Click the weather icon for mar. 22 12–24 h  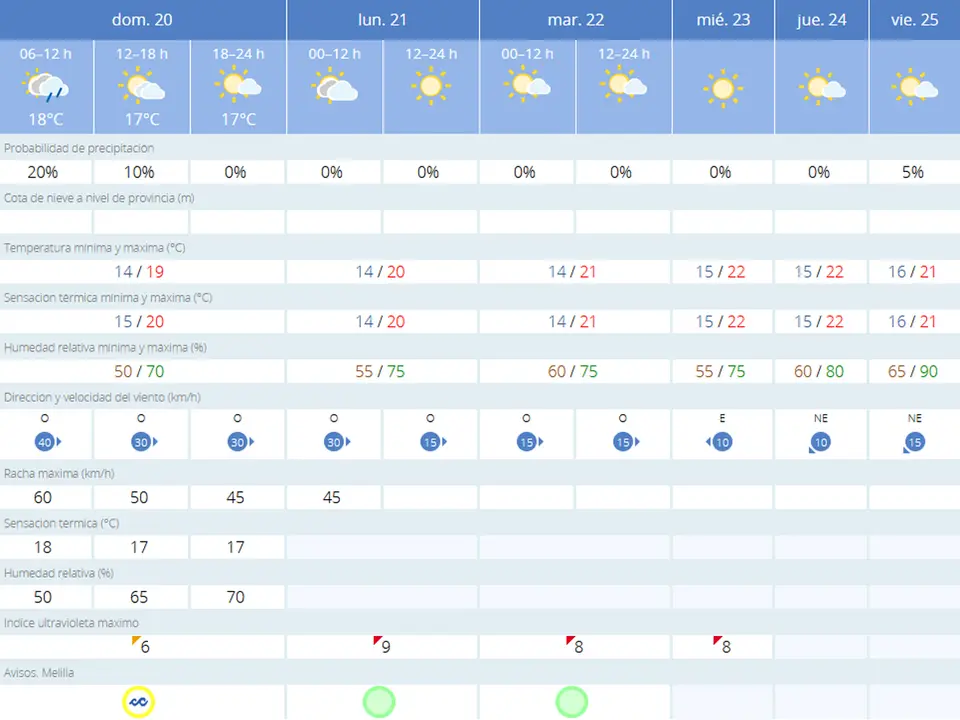click(x=623, y=84)
